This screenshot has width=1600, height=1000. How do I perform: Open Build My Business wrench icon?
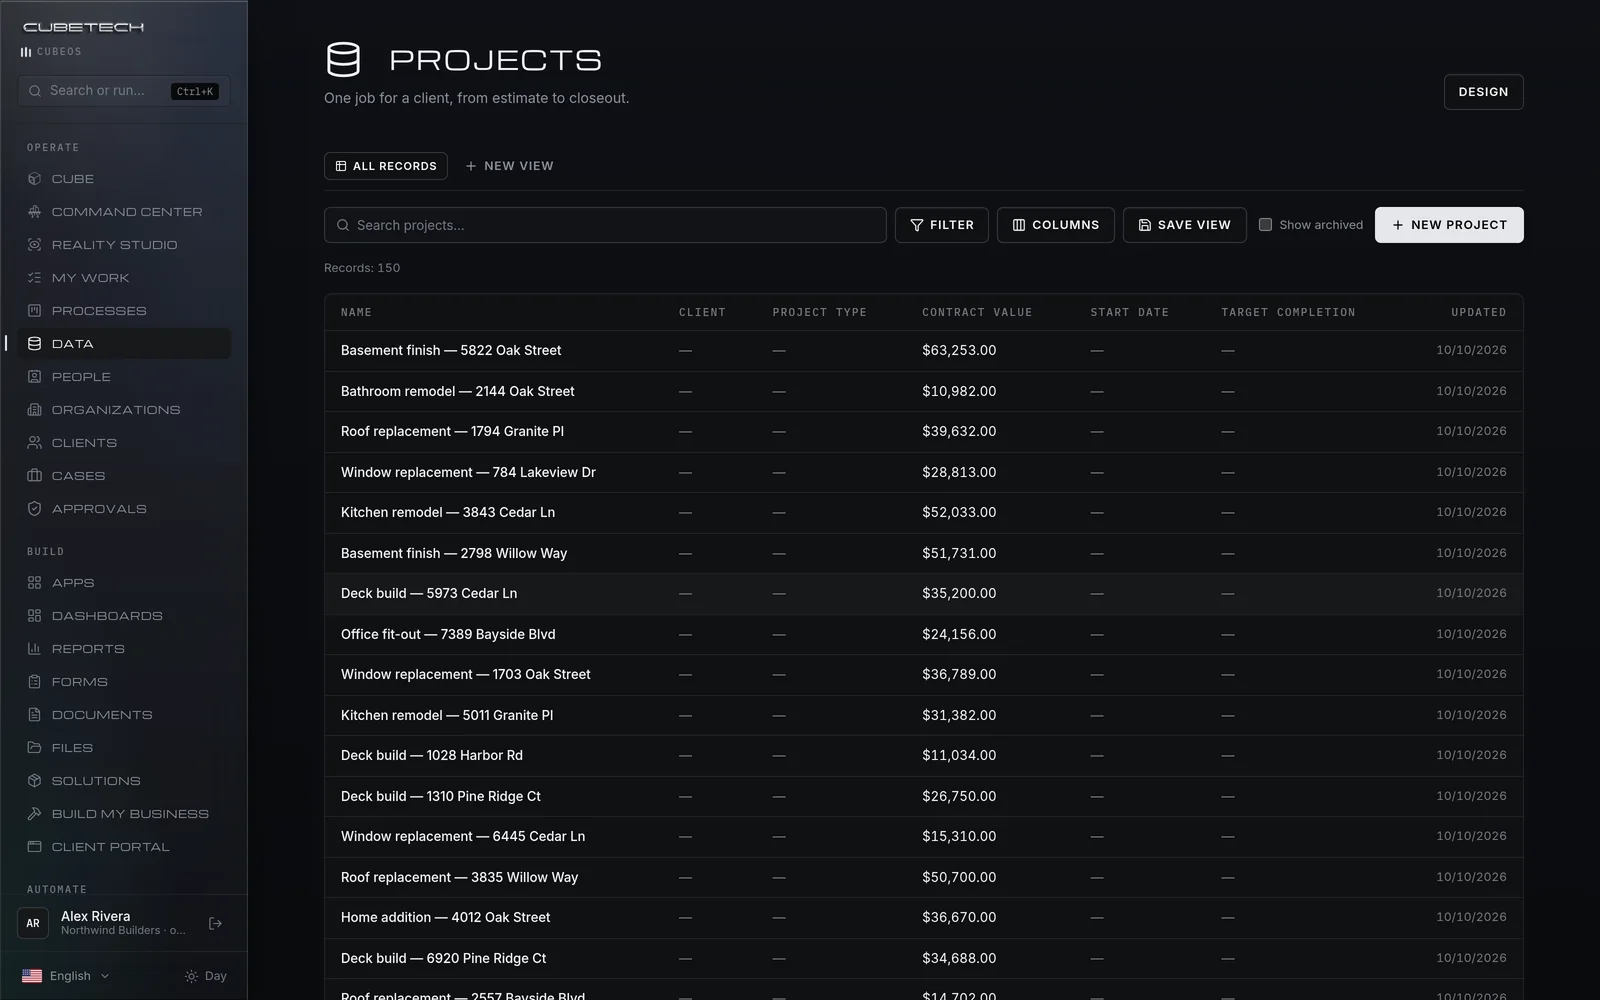point(34,814)
